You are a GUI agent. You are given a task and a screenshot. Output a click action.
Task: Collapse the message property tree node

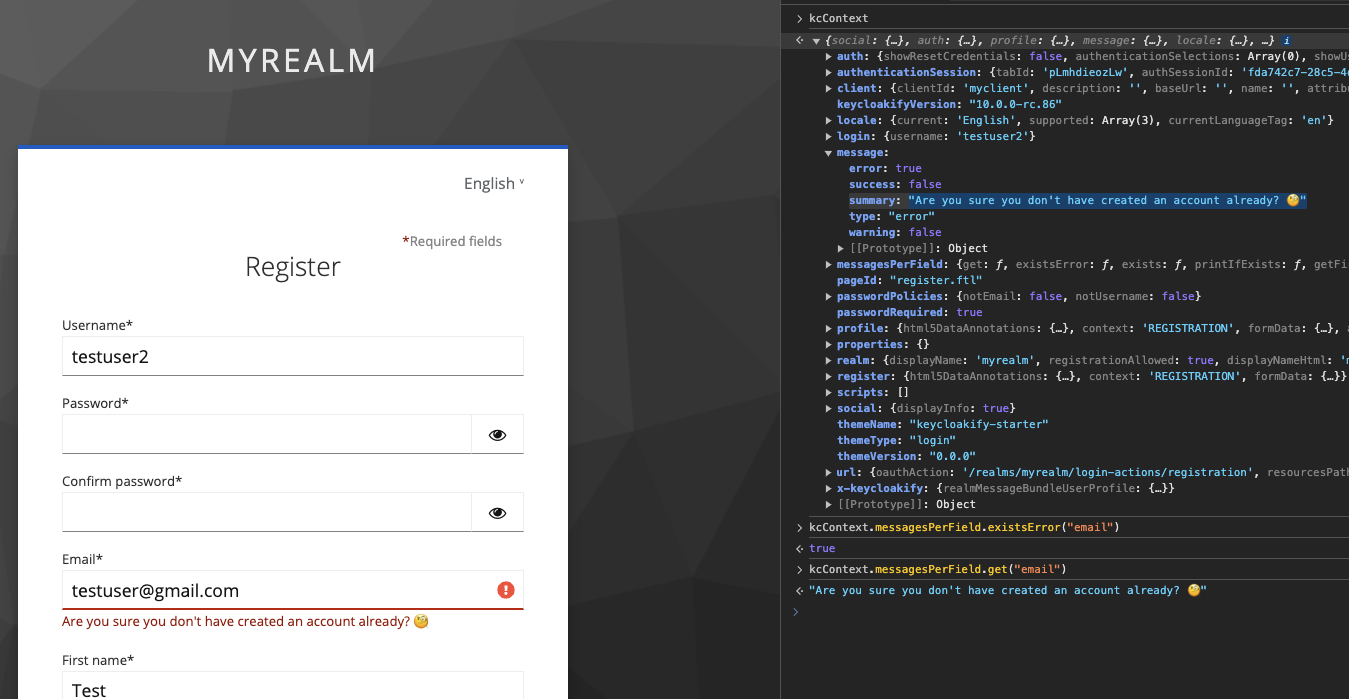click(x=828, y=153)
